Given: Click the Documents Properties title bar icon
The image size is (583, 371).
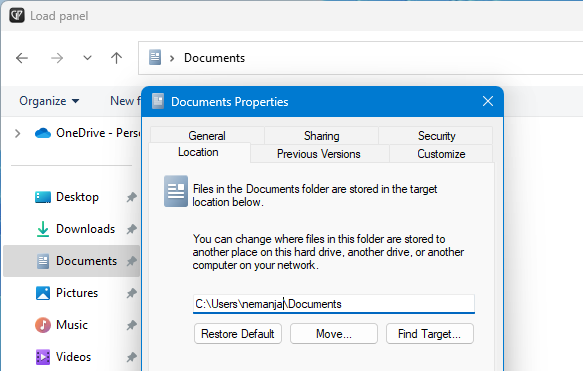Looking at the screenshot, I should [x=158, y=101].
